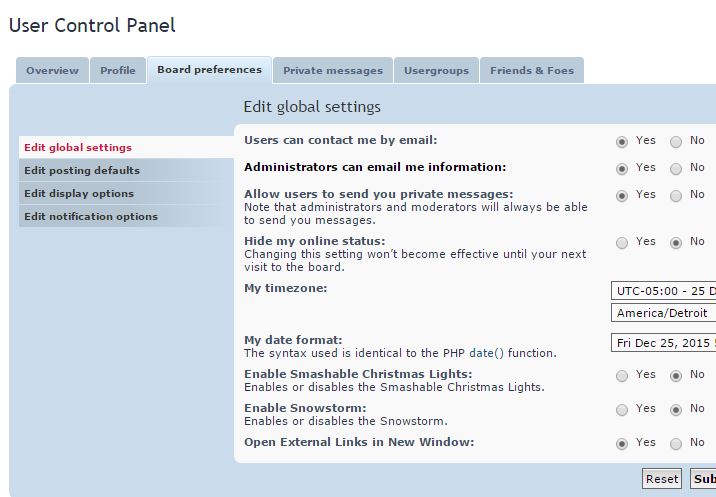Go to the Usergroups tab

[x=436, y=71]
